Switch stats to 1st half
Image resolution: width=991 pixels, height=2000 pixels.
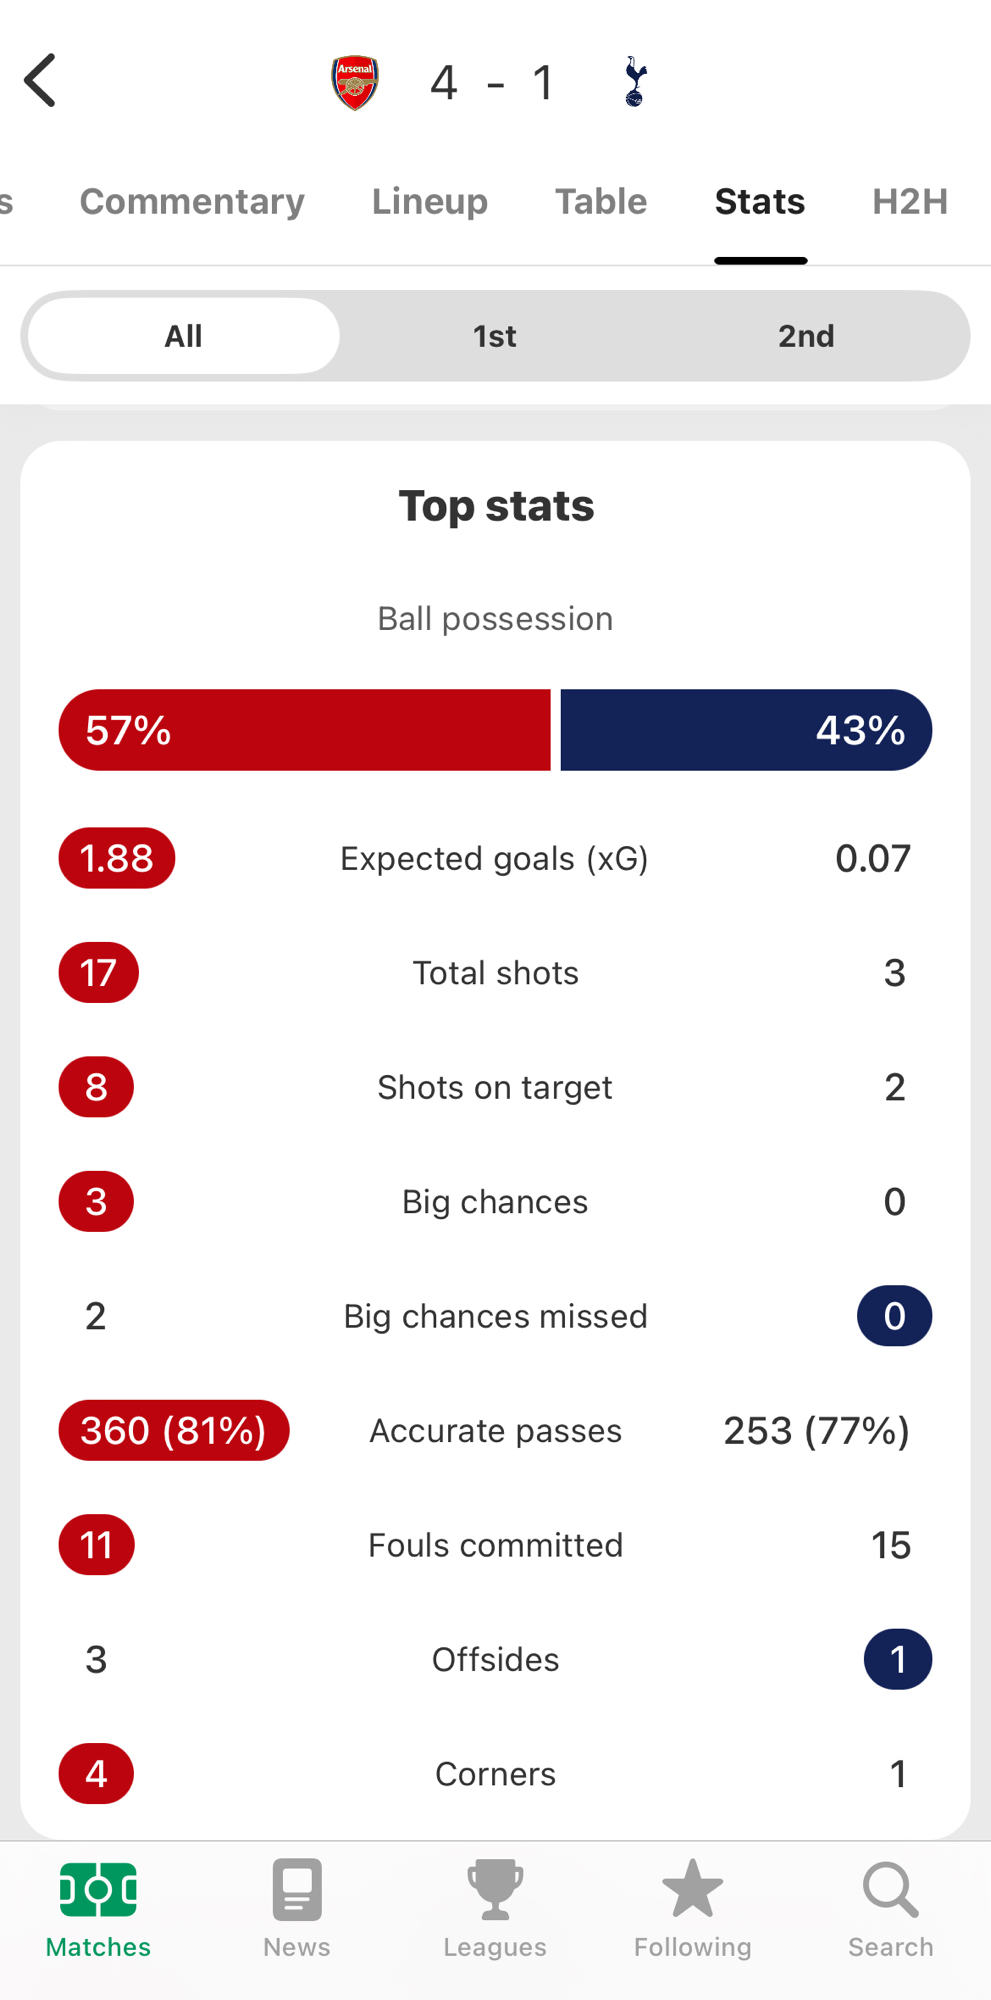[495, 336]
